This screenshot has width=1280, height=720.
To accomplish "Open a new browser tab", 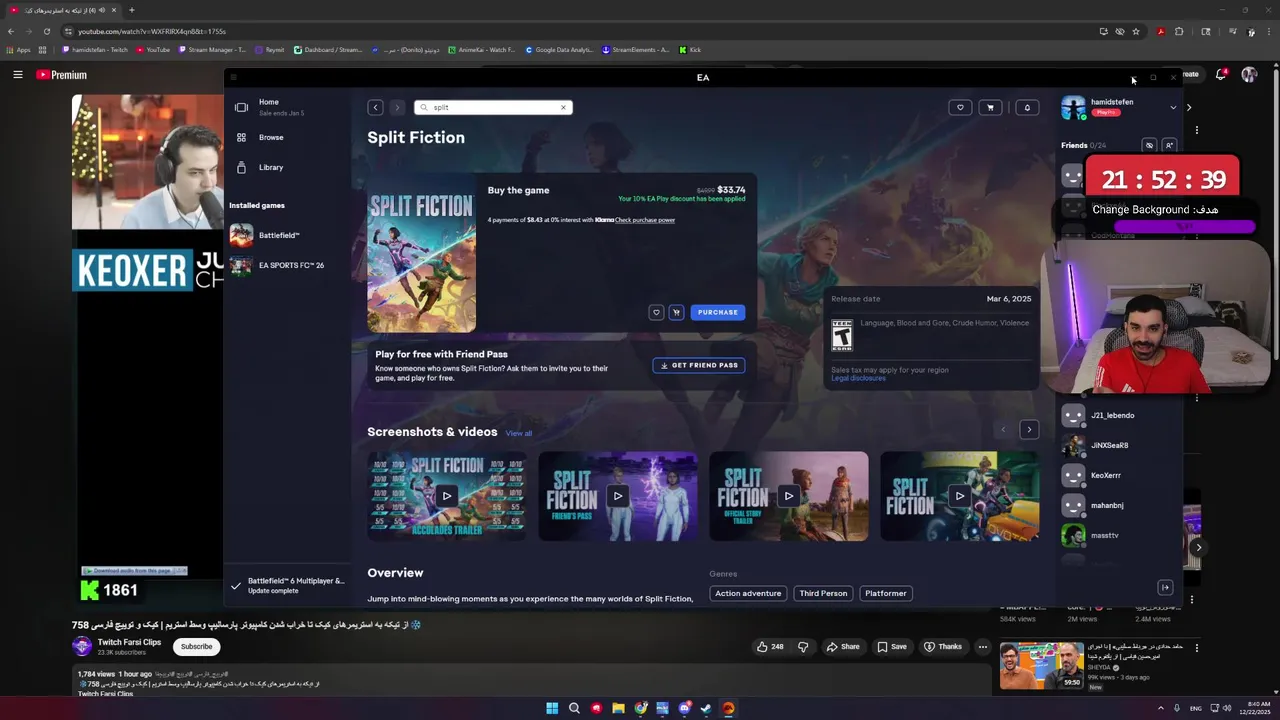I will 131,10.
